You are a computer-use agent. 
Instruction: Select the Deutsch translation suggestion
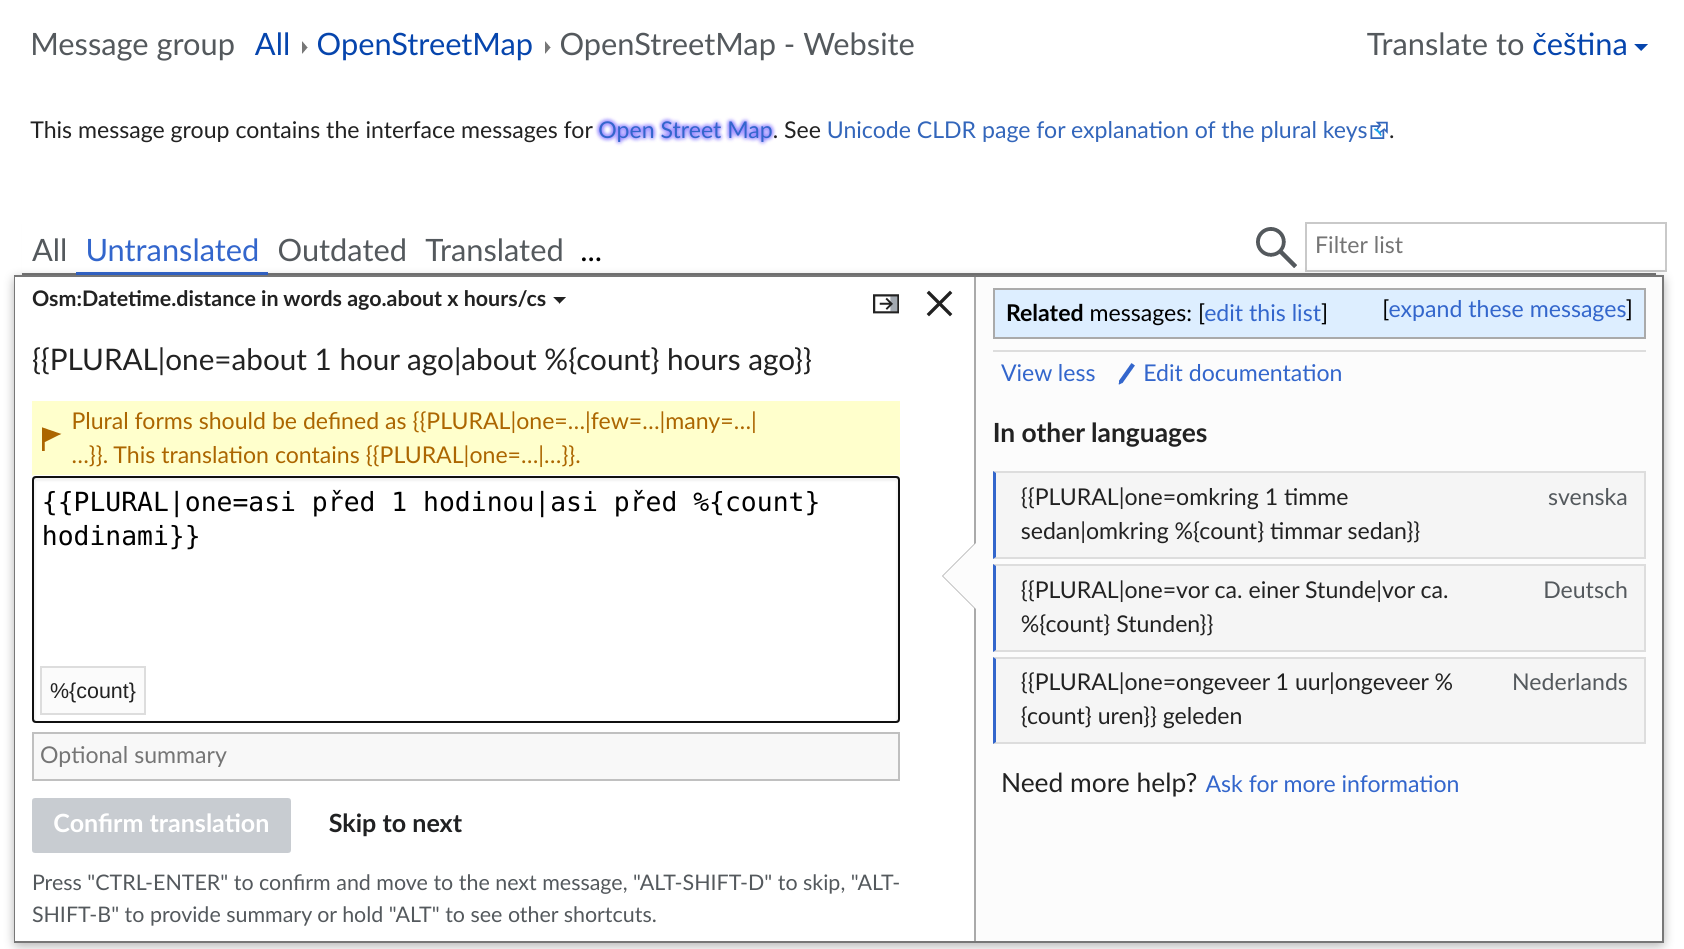point(1319,608)
